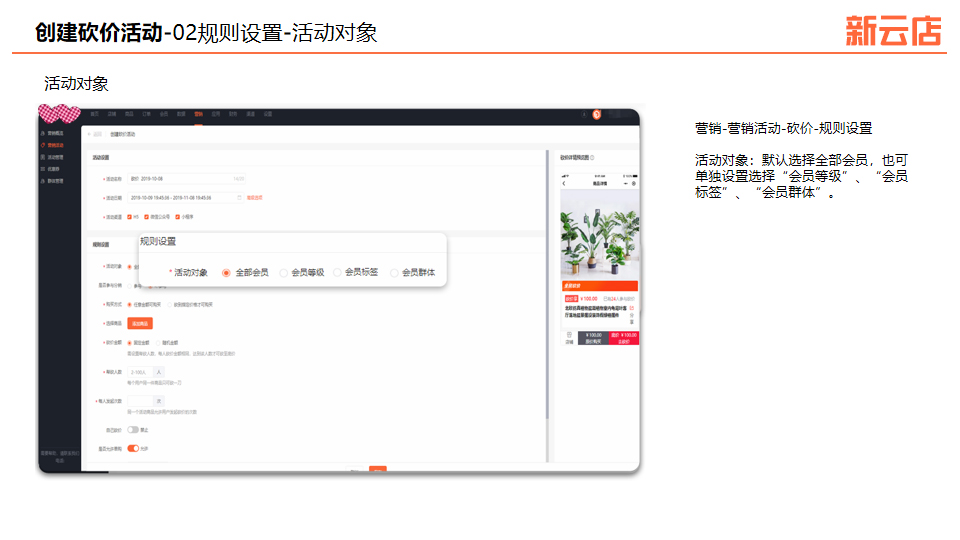Click the info icon beside the preview title
This screenshot has width=960, height=540.
tap(592, 158)
